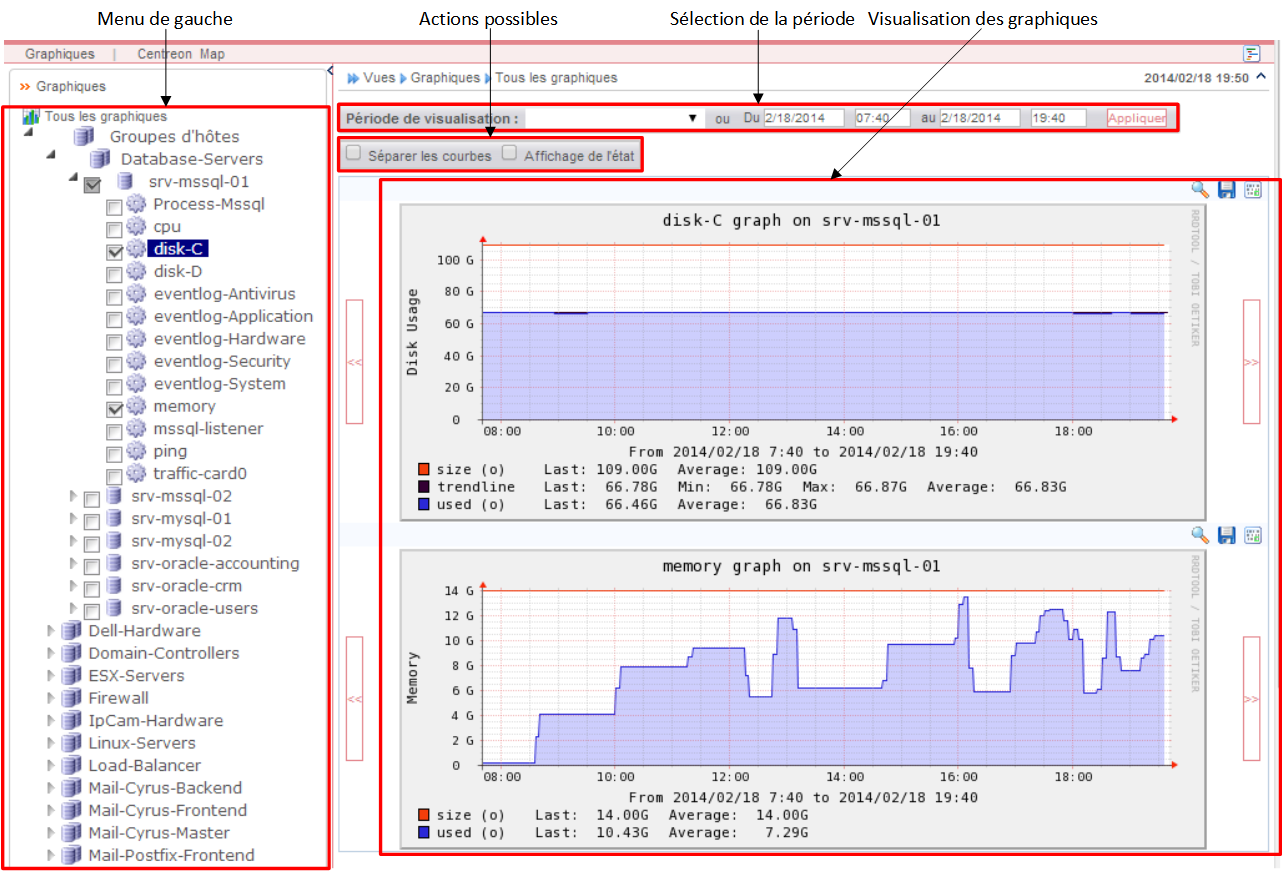Viewport: 1283px width, 871px height.
Task: Click the 19:40 end time field
Action: (1059, 118)
